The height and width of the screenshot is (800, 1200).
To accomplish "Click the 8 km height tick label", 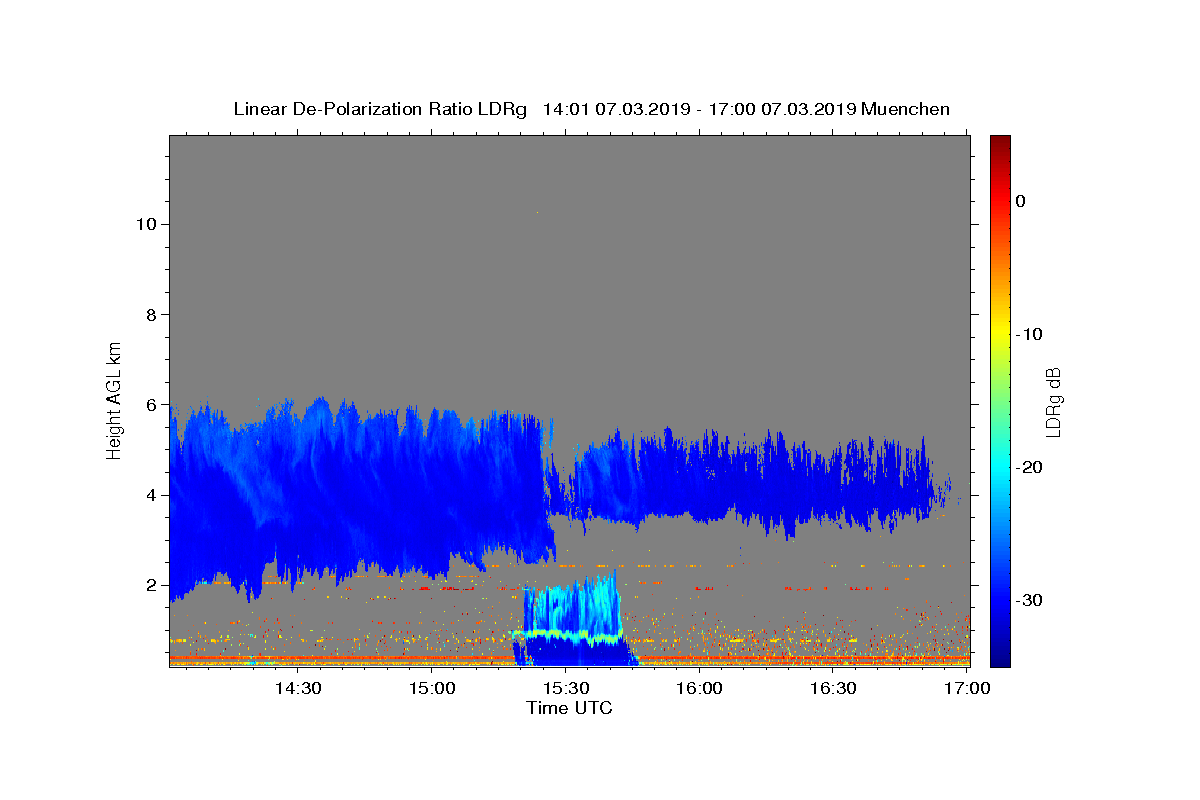I will click(150, 314).
